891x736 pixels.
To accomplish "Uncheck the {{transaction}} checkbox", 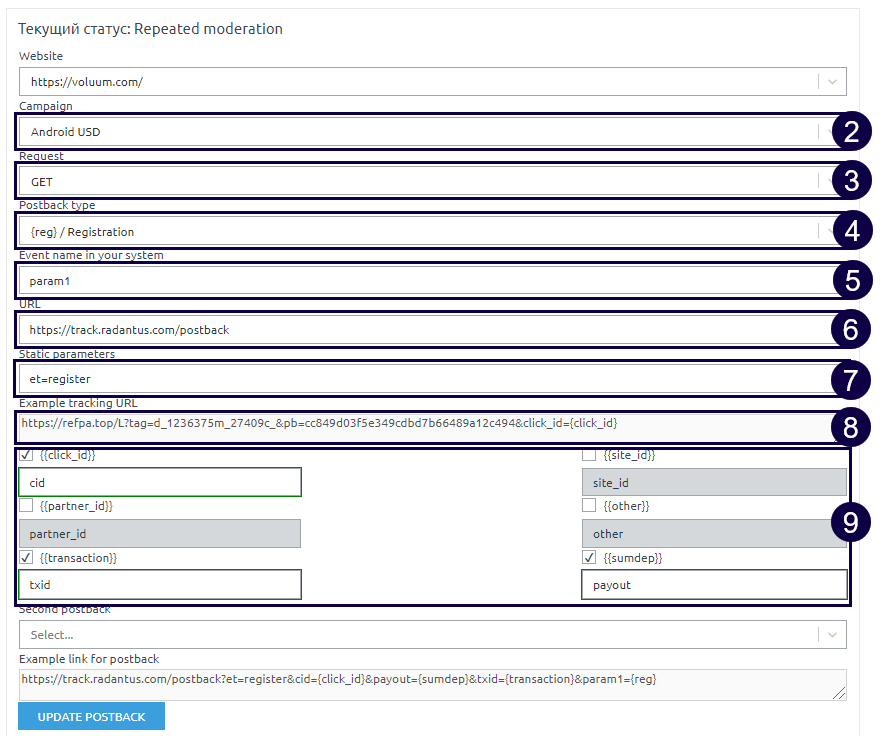I will [x=26, y=558].
